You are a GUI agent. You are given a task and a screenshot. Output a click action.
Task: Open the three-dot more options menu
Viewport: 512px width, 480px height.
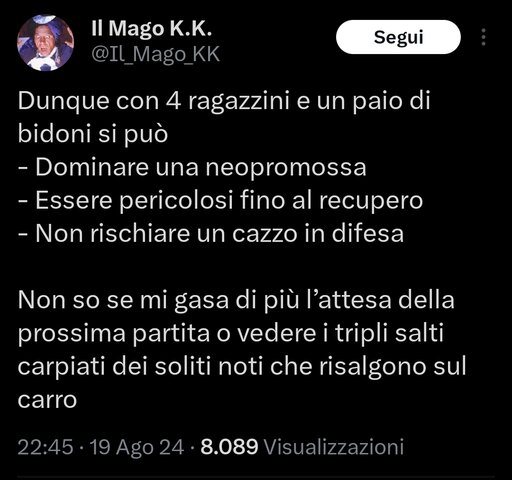[483, 37]
